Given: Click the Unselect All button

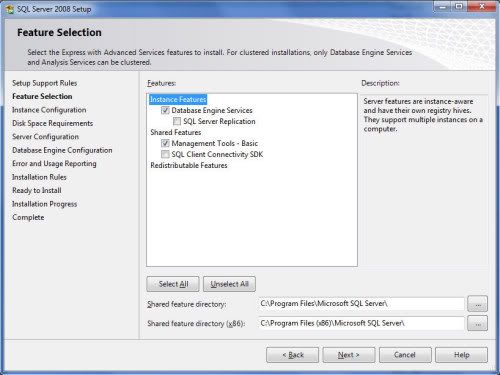Looking at the screenshot, I should coord(229,284).
